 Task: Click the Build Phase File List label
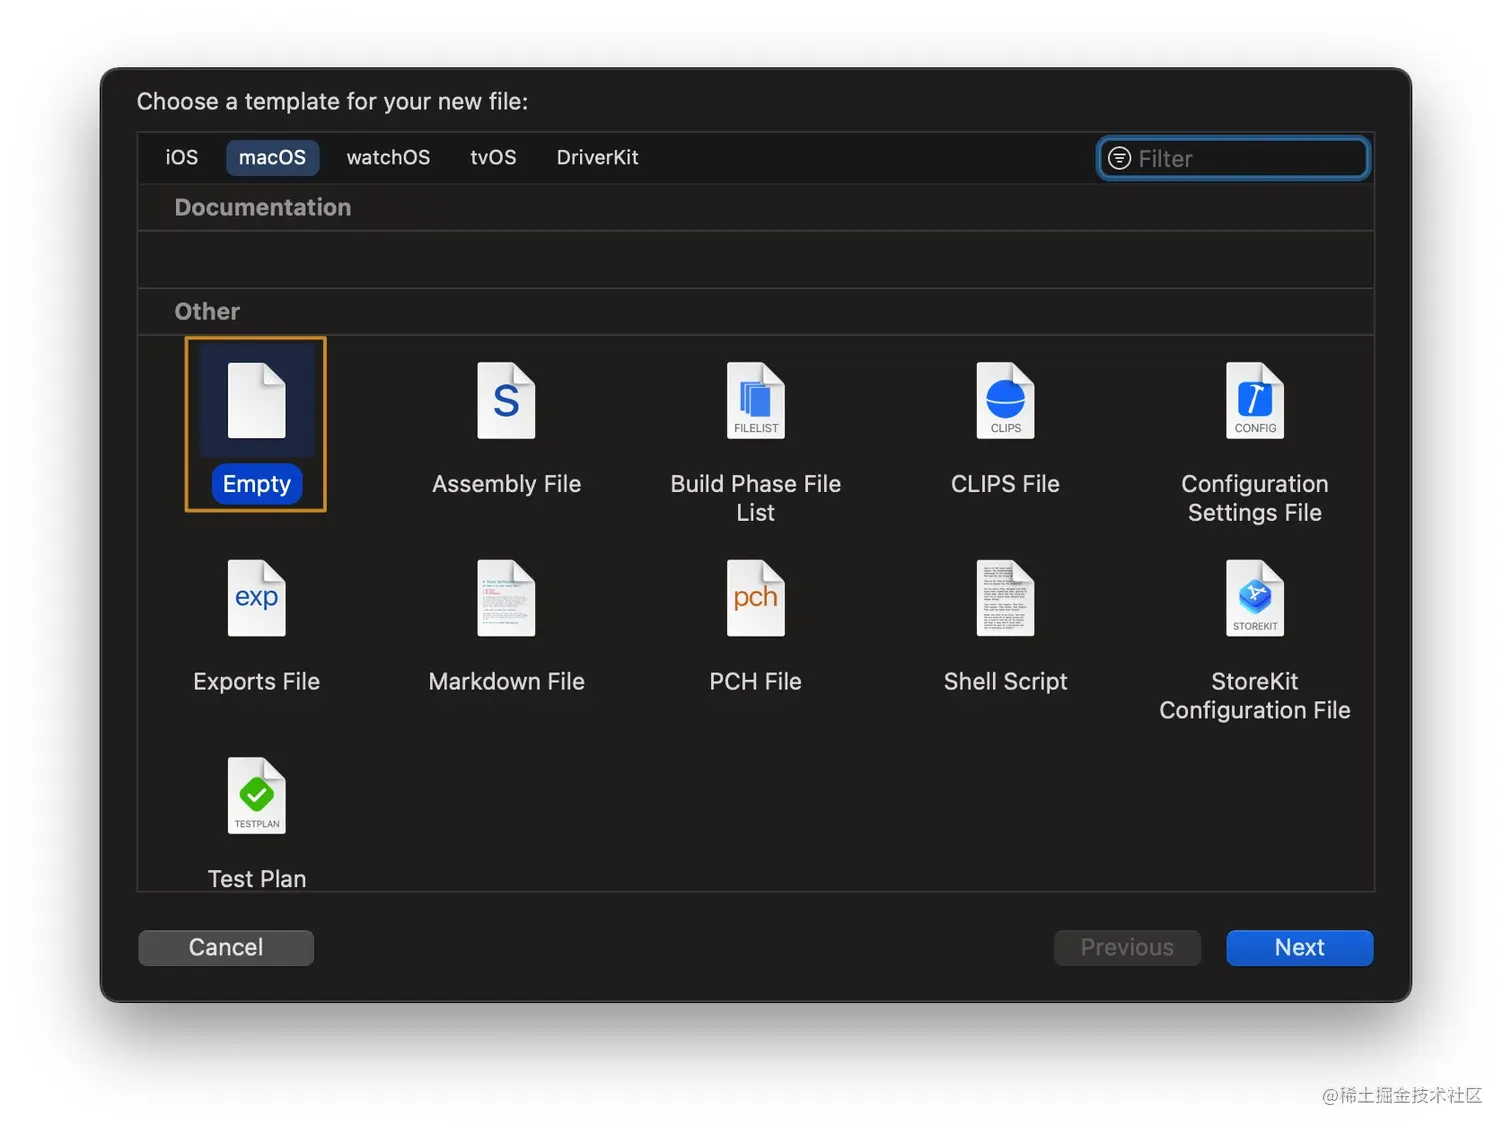coord(756,498)
